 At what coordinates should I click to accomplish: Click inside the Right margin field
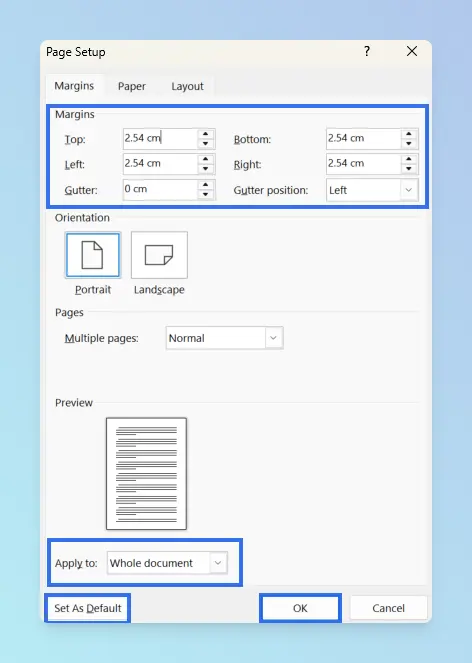tap(363, 164)
